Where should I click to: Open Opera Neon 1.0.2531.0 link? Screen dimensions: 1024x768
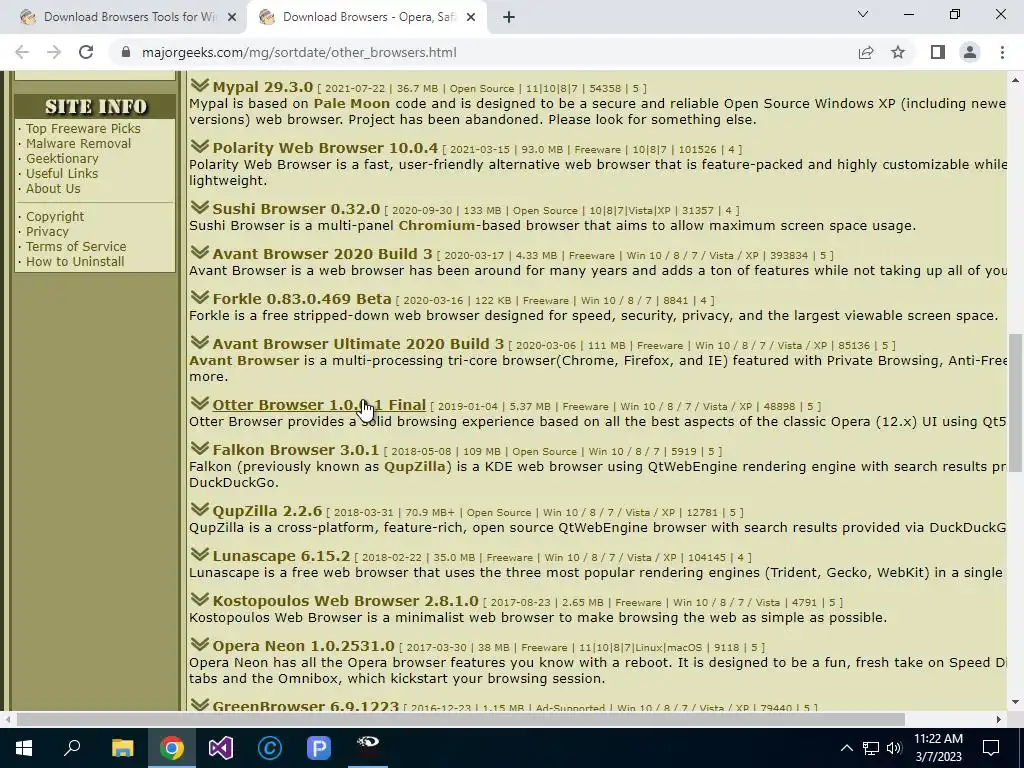pos(303,646)
